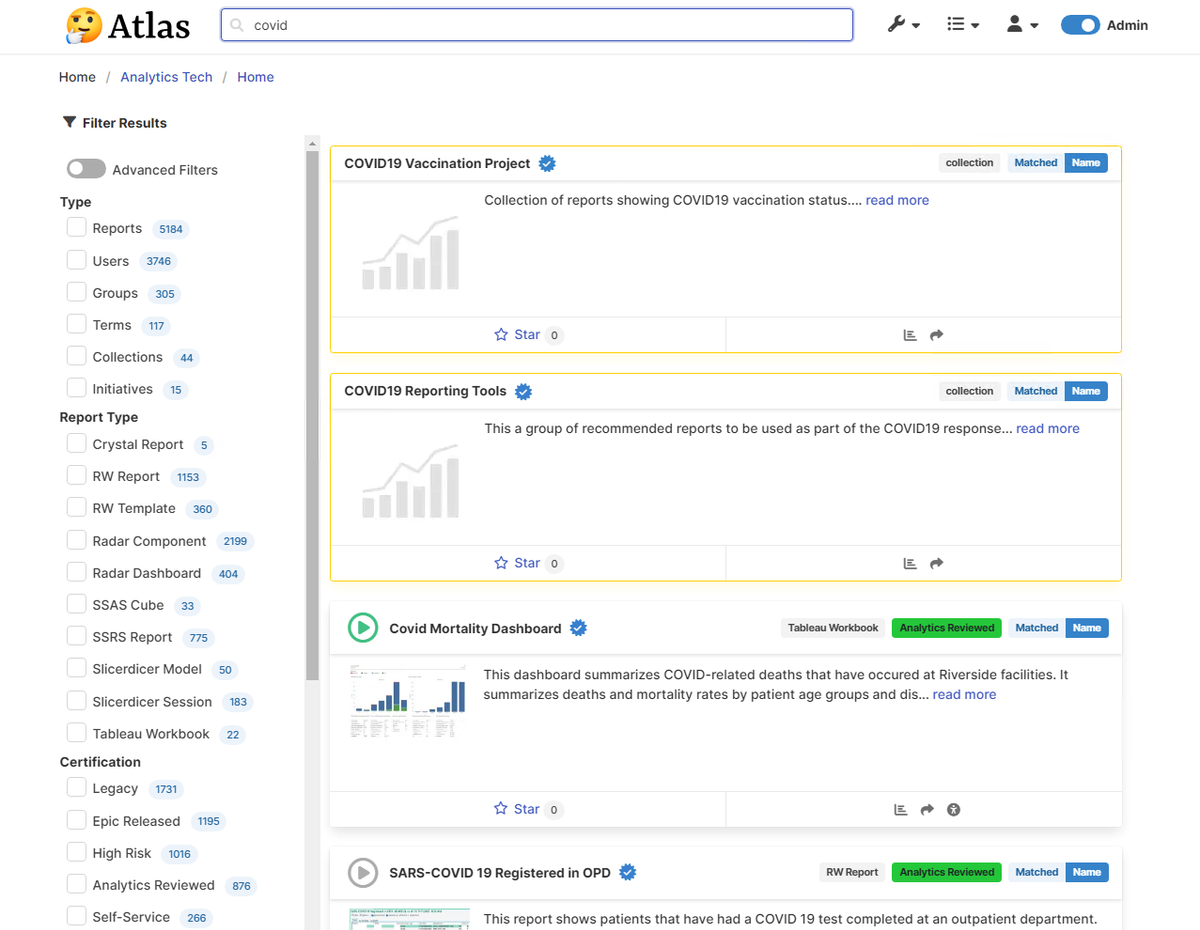The height and width of the screenshot is (930, 1200).
Task: Click the Atlas logo icon
Action: [x=82, y=26]
